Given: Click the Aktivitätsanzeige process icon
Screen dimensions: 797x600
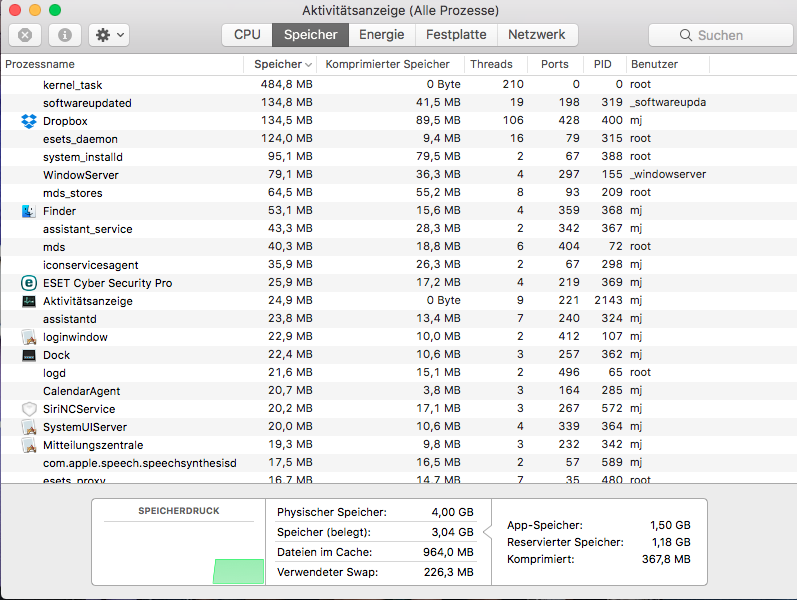Looking at the screenshot, I should 29,301.
